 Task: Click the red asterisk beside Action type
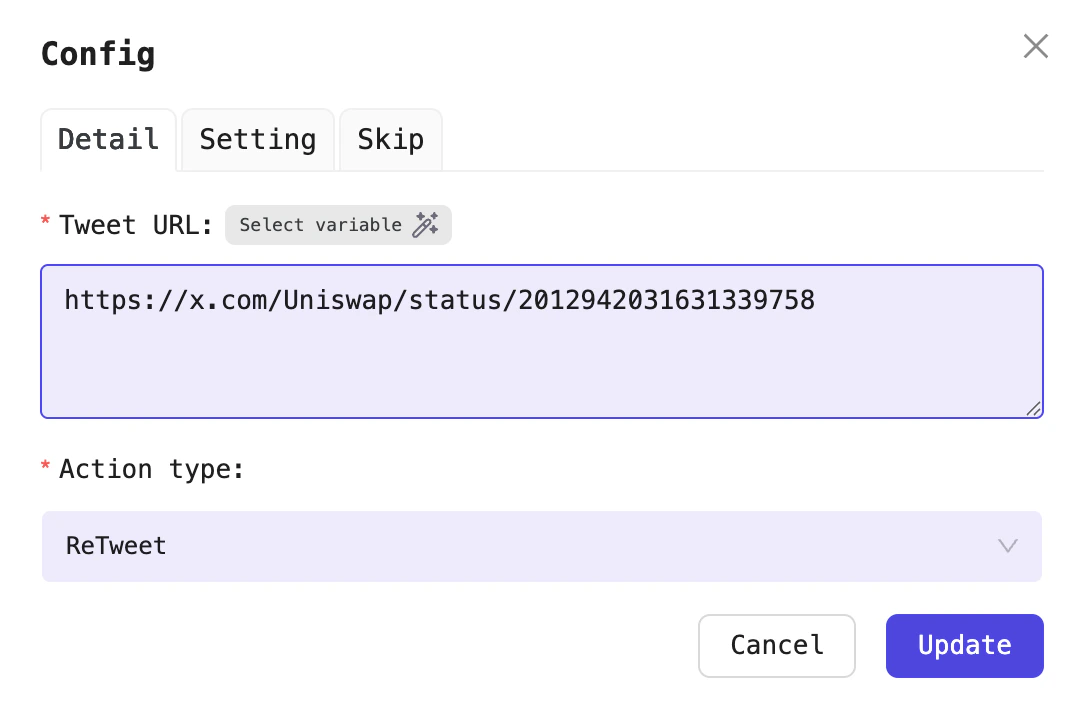click(x=44, y=468)
